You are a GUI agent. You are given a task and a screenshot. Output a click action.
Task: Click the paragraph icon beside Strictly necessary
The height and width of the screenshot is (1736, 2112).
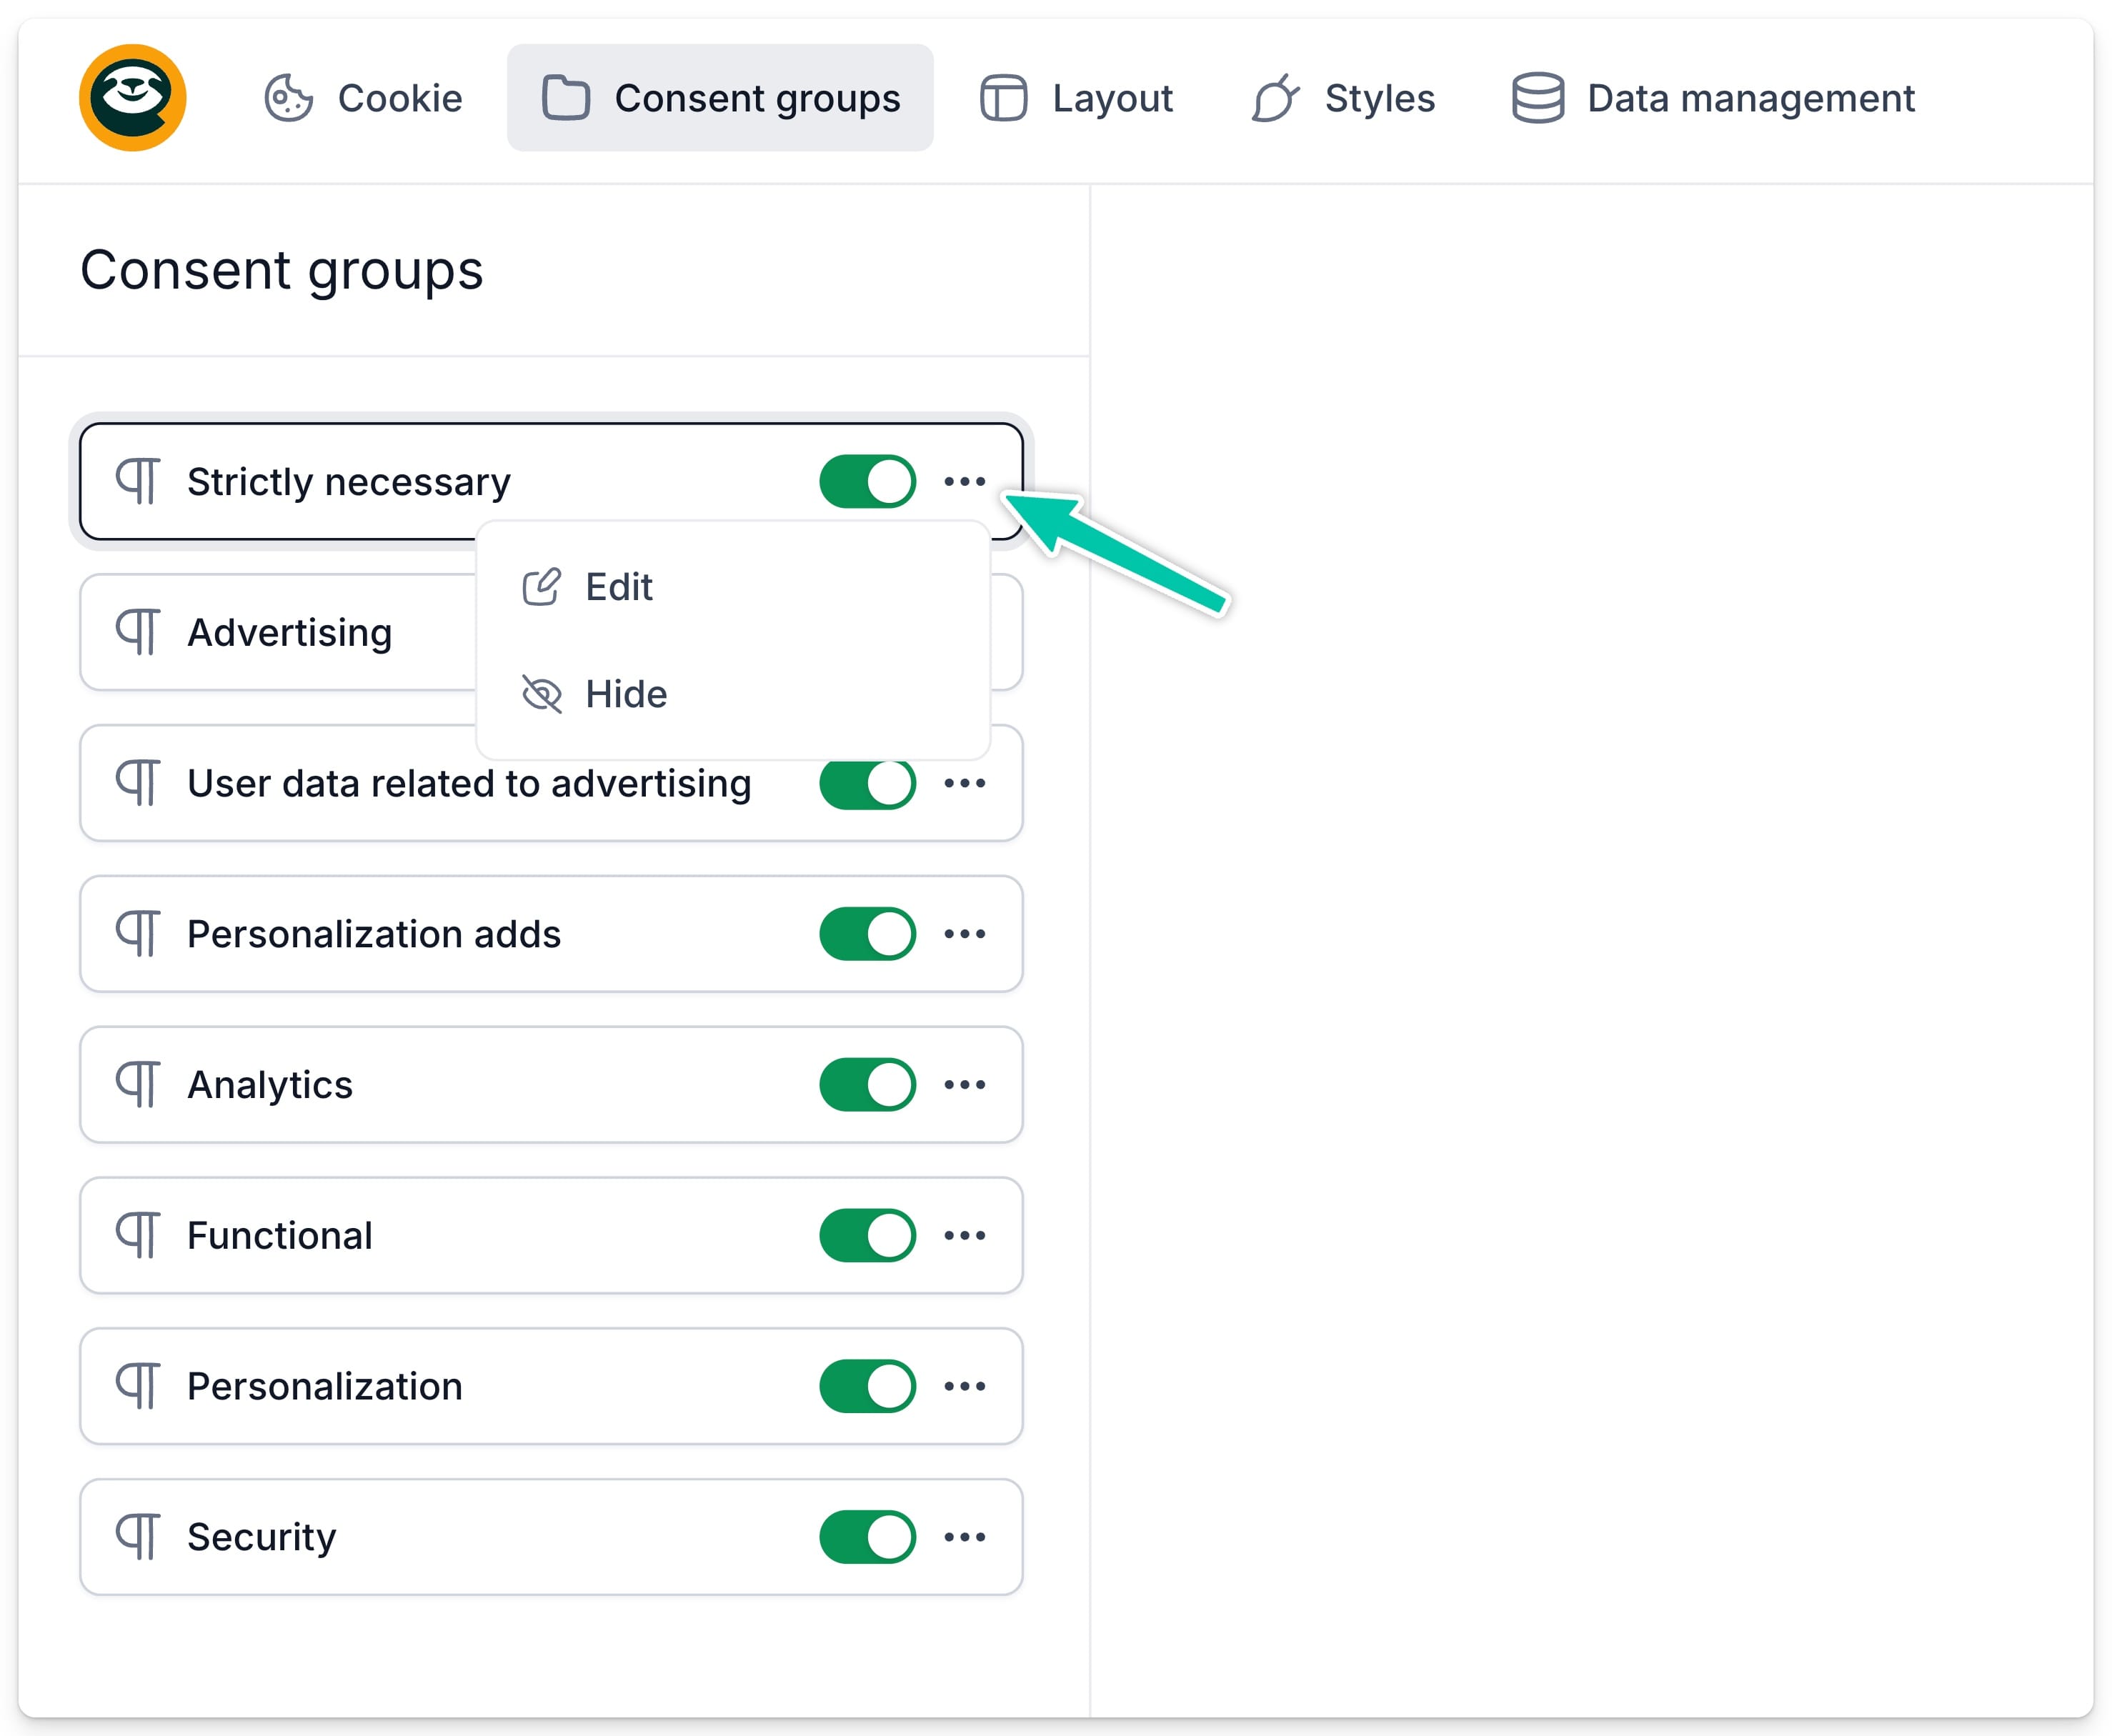(138, 482)
